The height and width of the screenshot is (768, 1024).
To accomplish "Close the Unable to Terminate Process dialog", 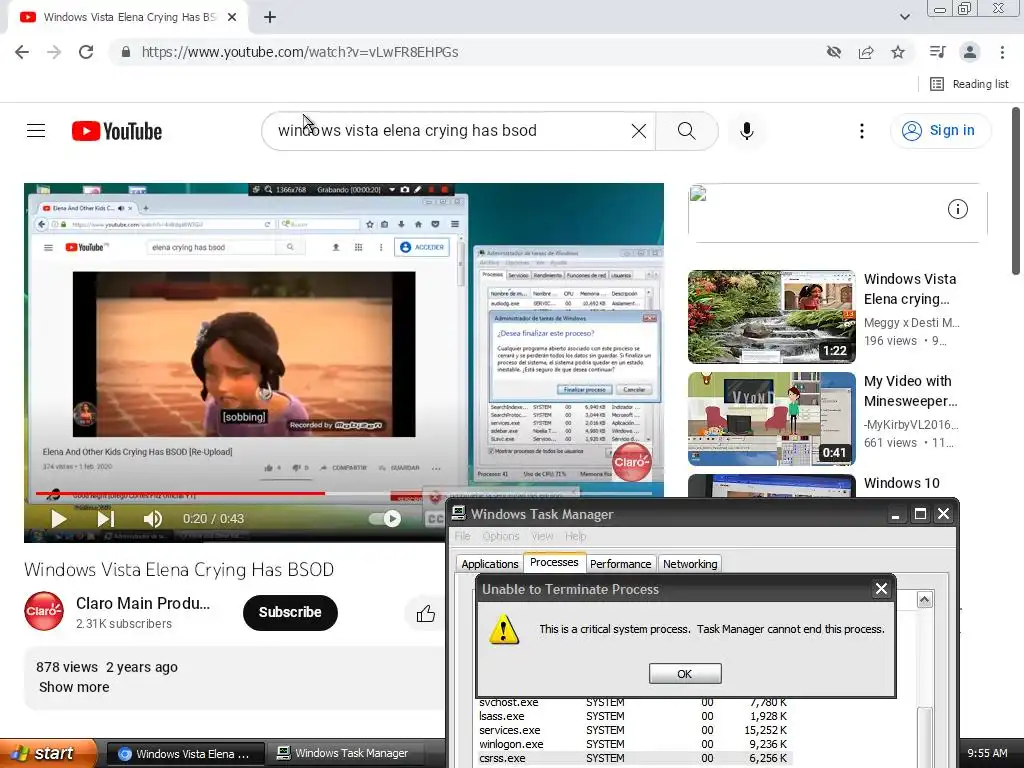I will coord(881,589).
